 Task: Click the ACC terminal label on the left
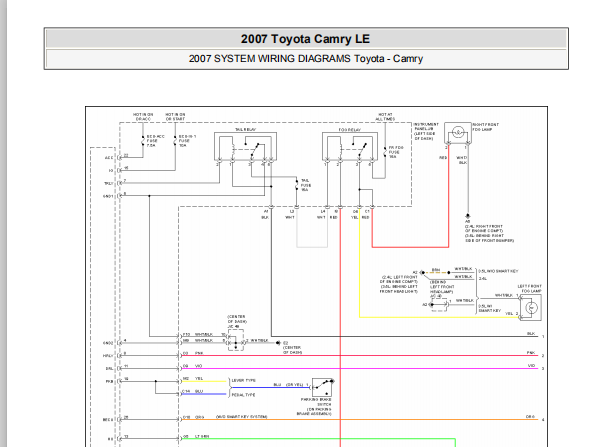click(x=109, y=158)
